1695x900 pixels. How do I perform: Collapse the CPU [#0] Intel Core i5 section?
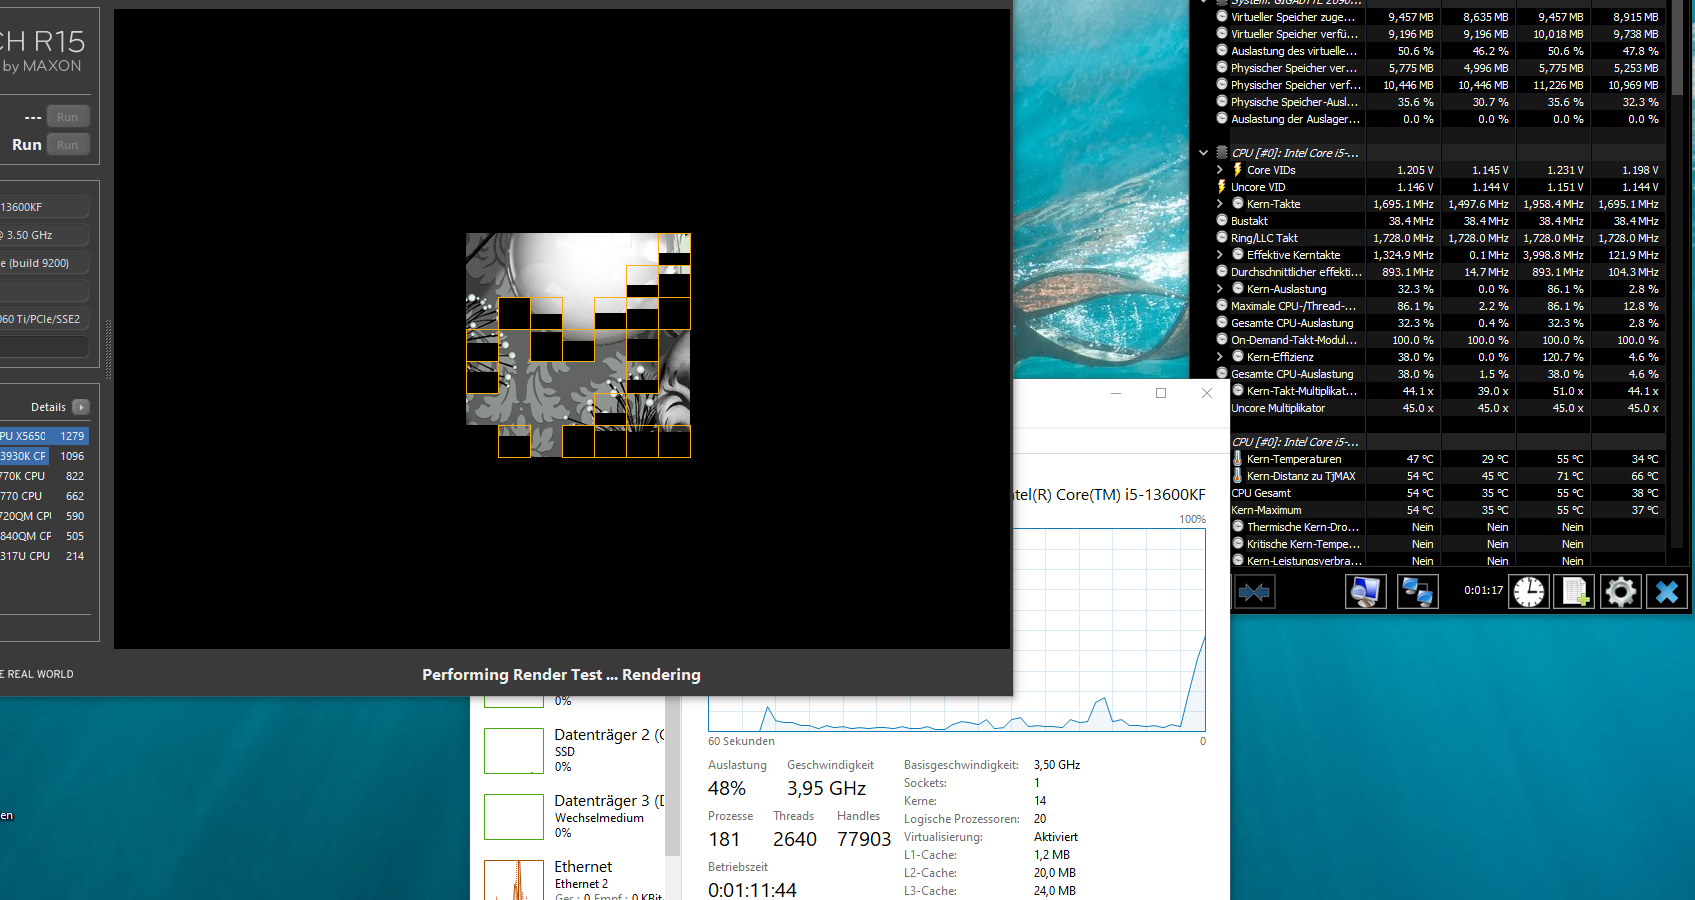click(x=1203, y=153)
